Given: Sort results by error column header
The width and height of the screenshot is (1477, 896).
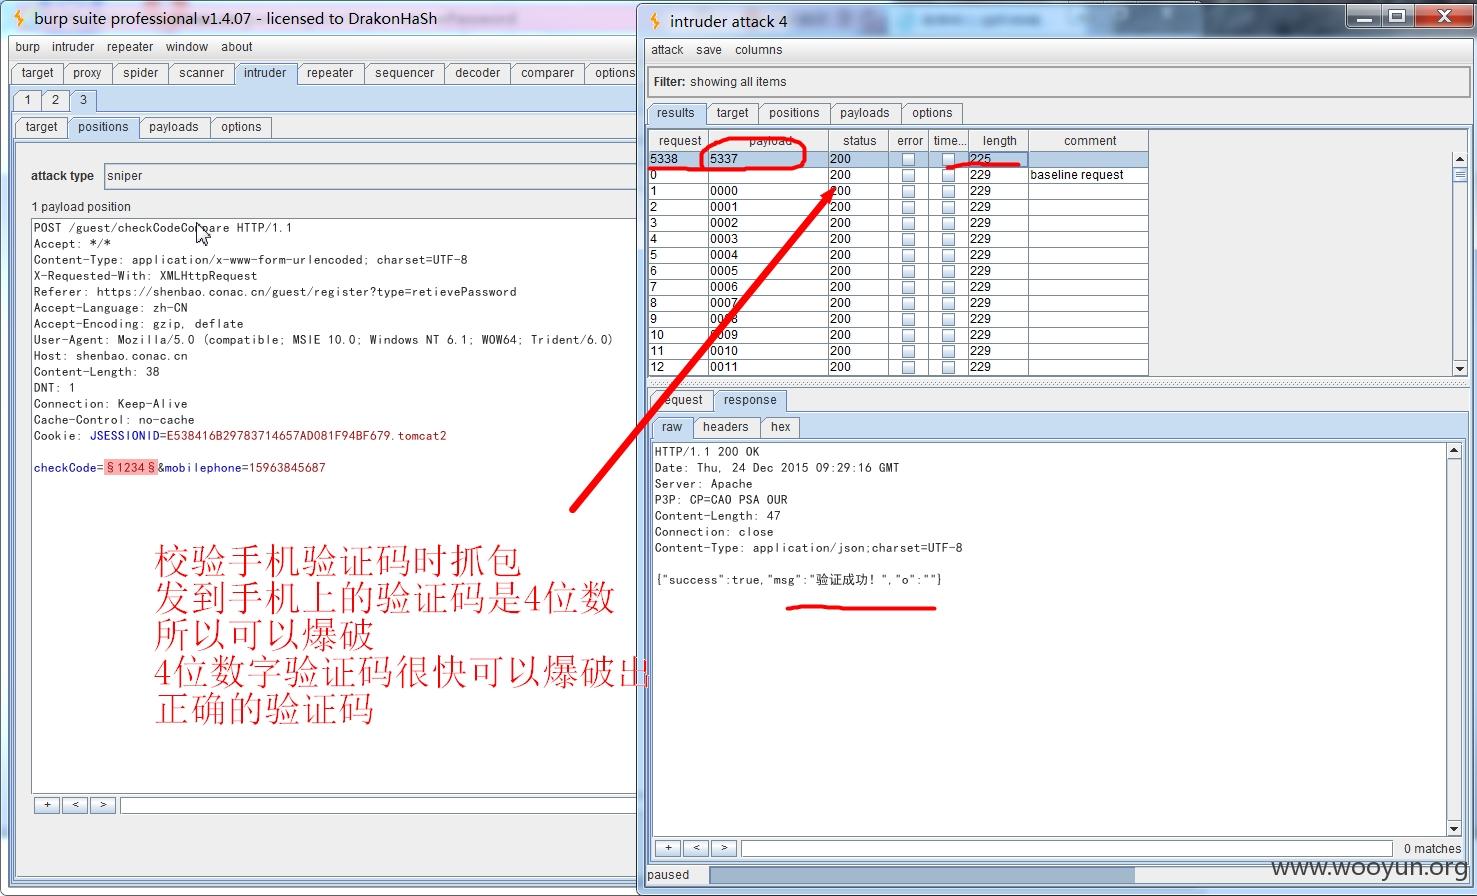Looking at the screenshot, I should (x=909, y=141).
